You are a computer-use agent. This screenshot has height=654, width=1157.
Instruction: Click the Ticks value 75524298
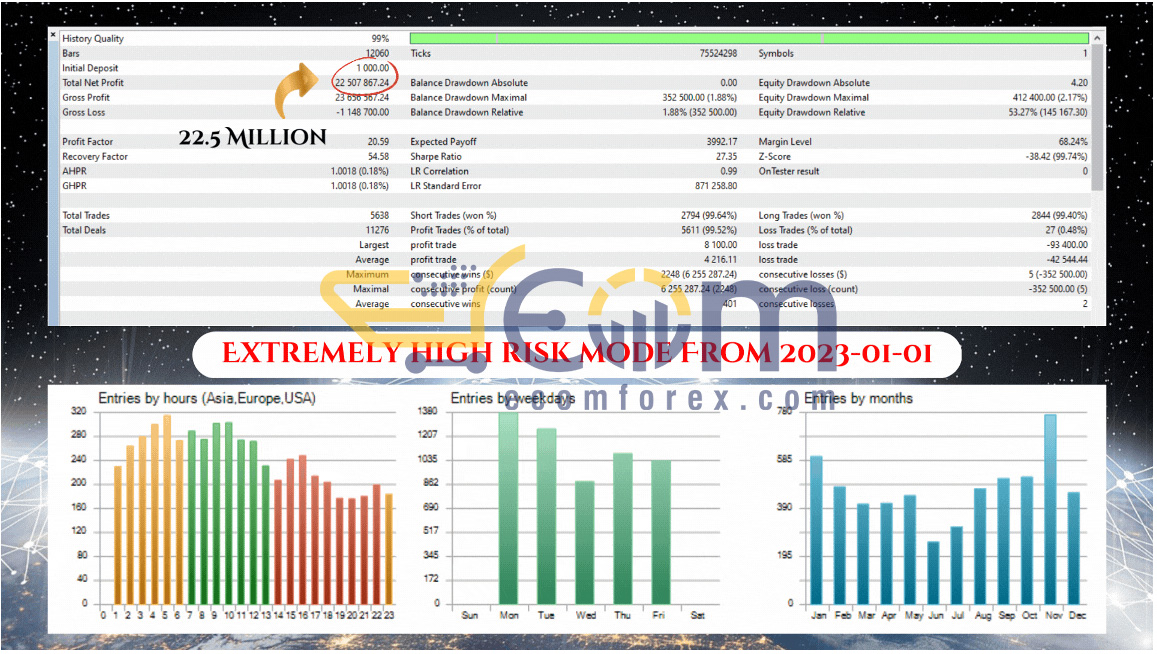(719, 53)
